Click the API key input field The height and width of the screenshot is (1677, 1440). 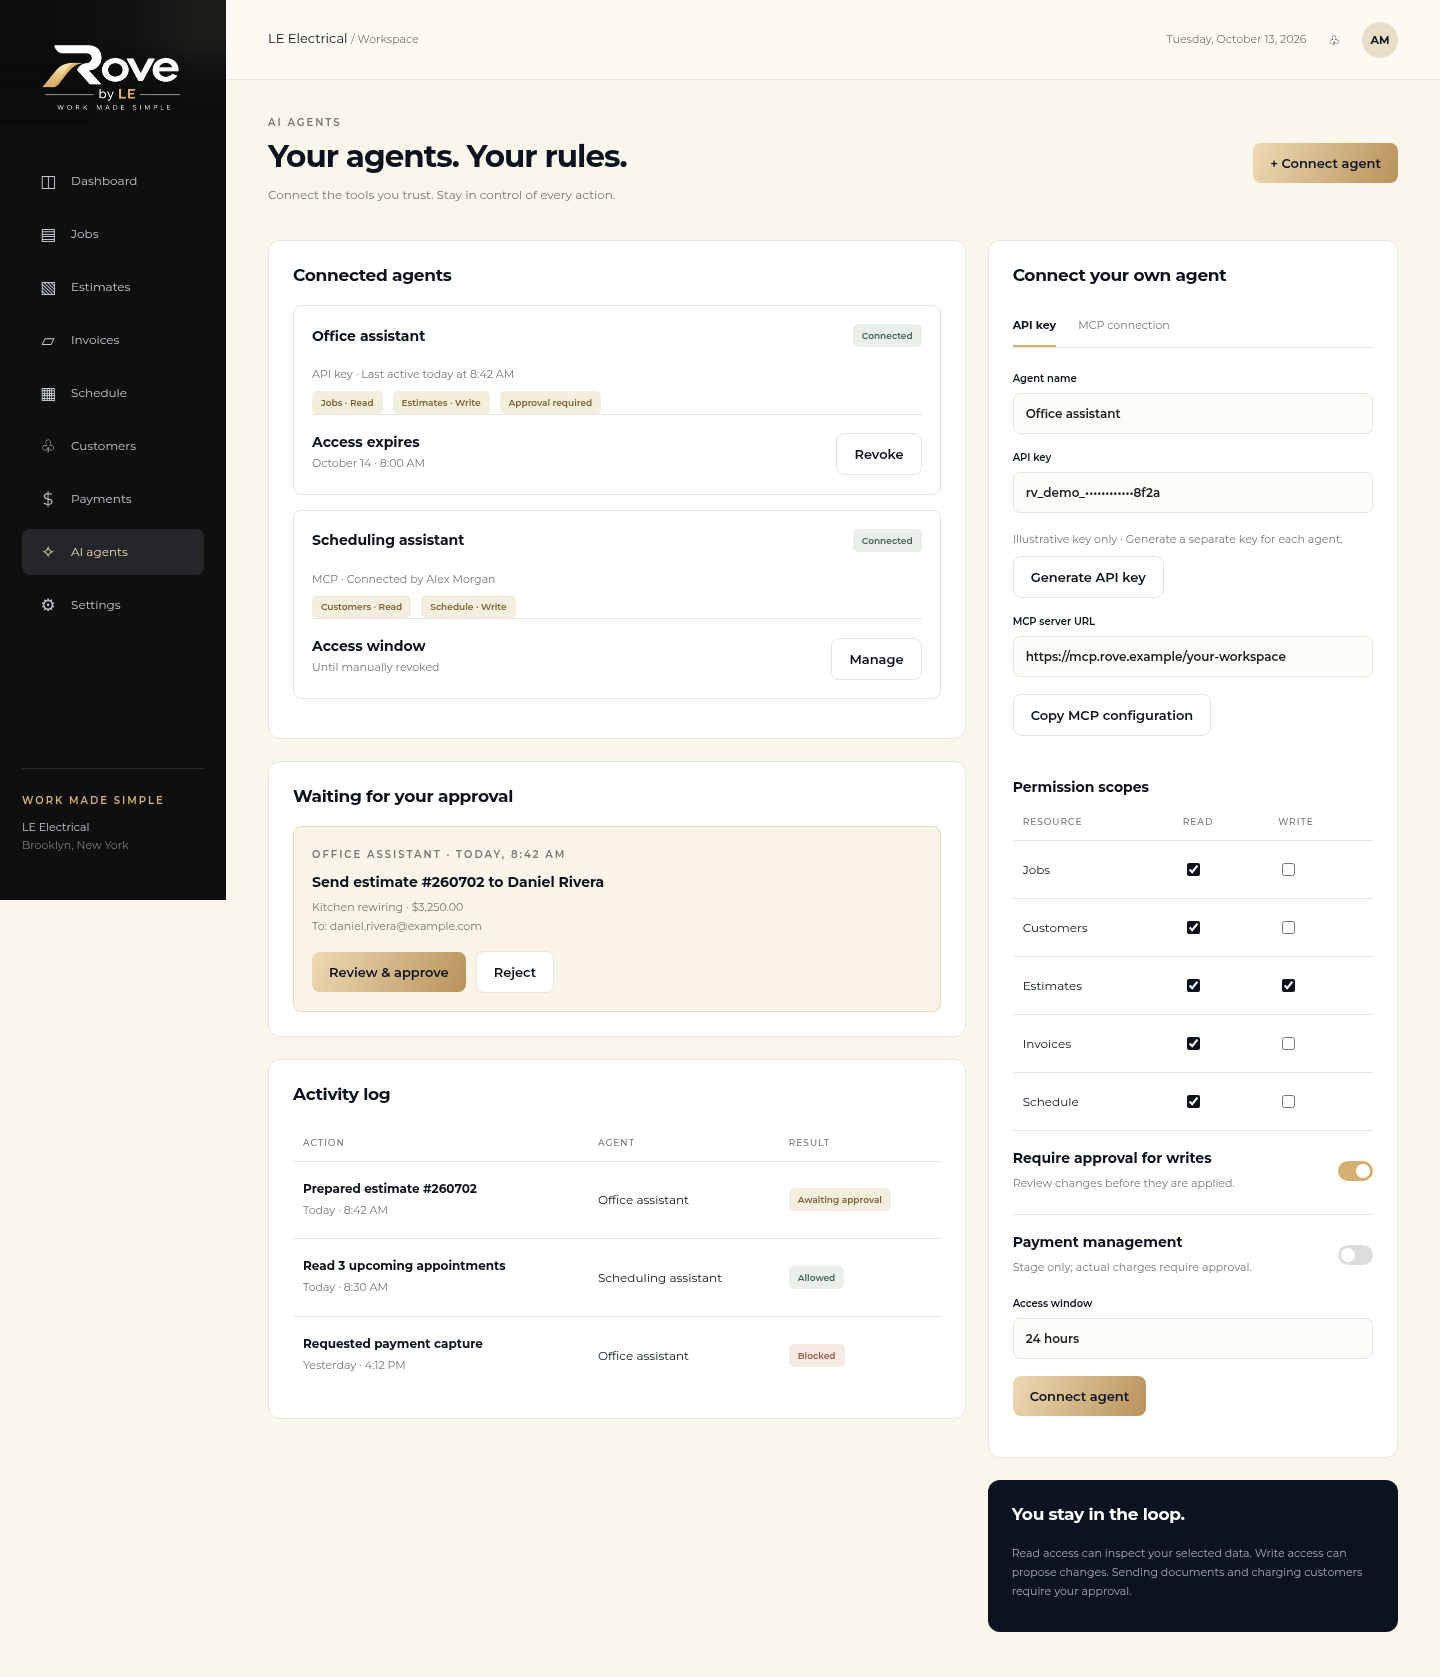click(1192, 492)
